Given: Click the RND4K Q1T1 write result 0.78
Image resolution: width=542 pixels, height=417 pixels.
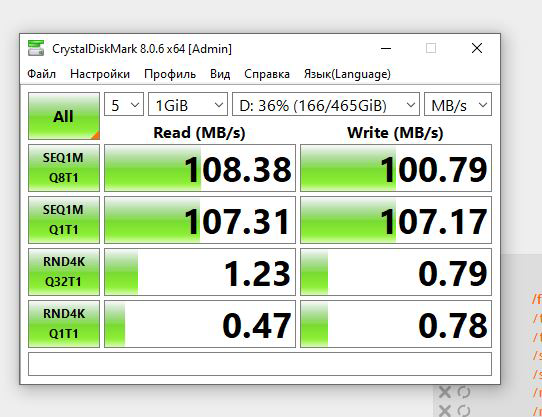Looking at the screenshot, I should 396,324.
